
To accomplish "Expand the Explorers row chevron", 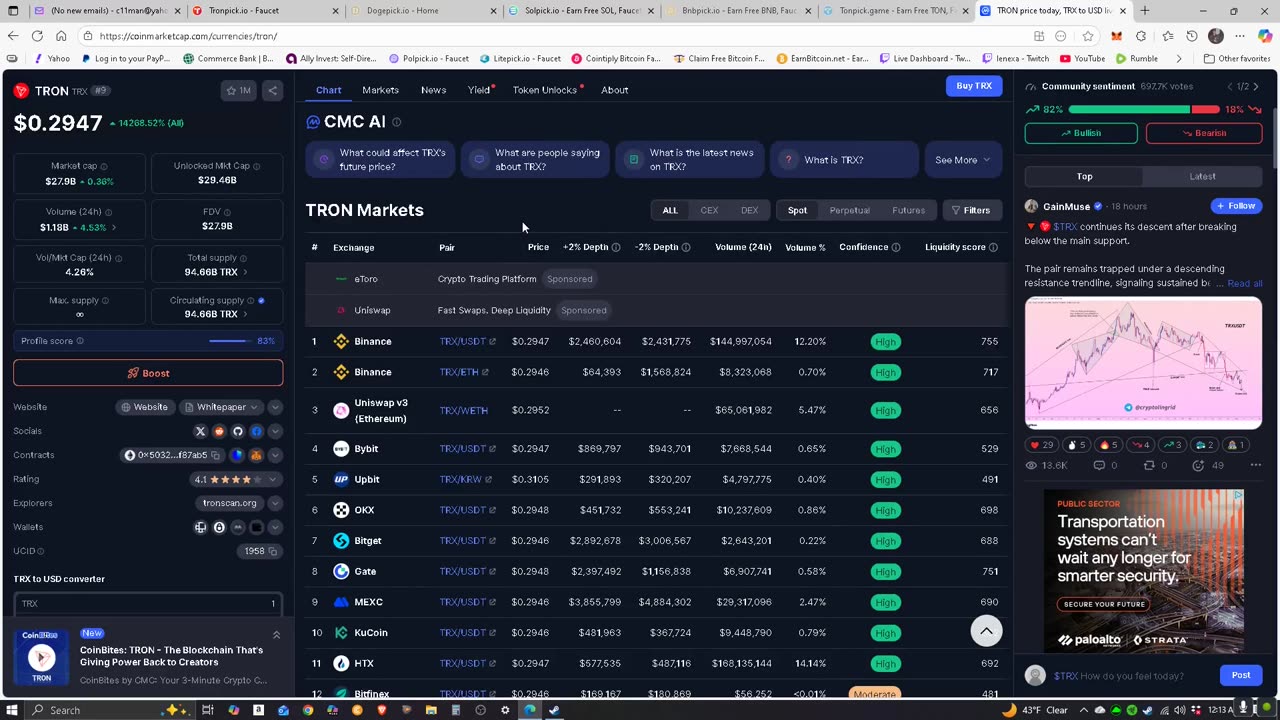I will [x=275, y=503].
